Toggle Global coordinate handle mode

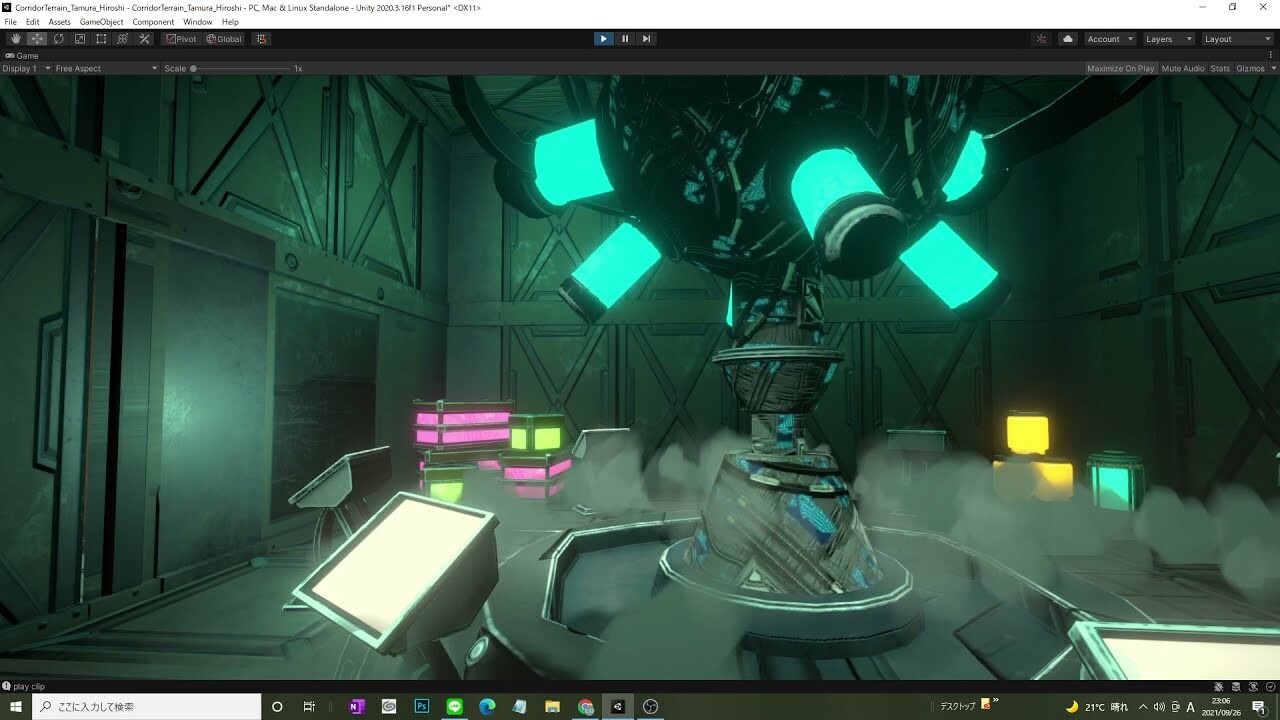(x=222, y=38)
